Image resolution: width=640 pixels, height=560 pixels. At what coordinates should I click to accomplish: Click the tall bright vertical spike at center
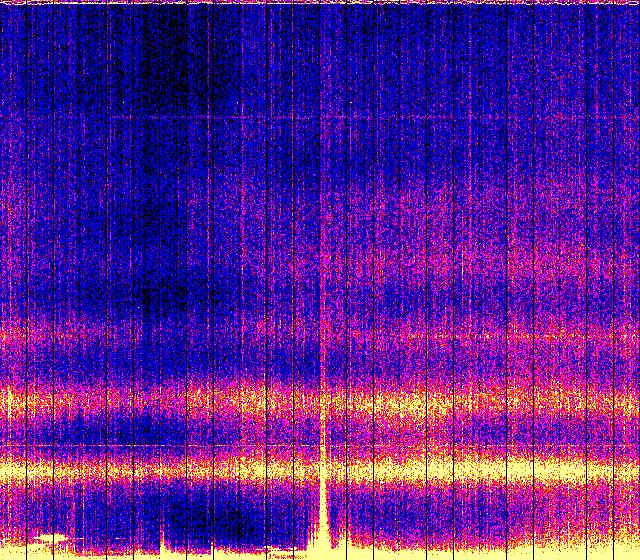click(324, 480)
